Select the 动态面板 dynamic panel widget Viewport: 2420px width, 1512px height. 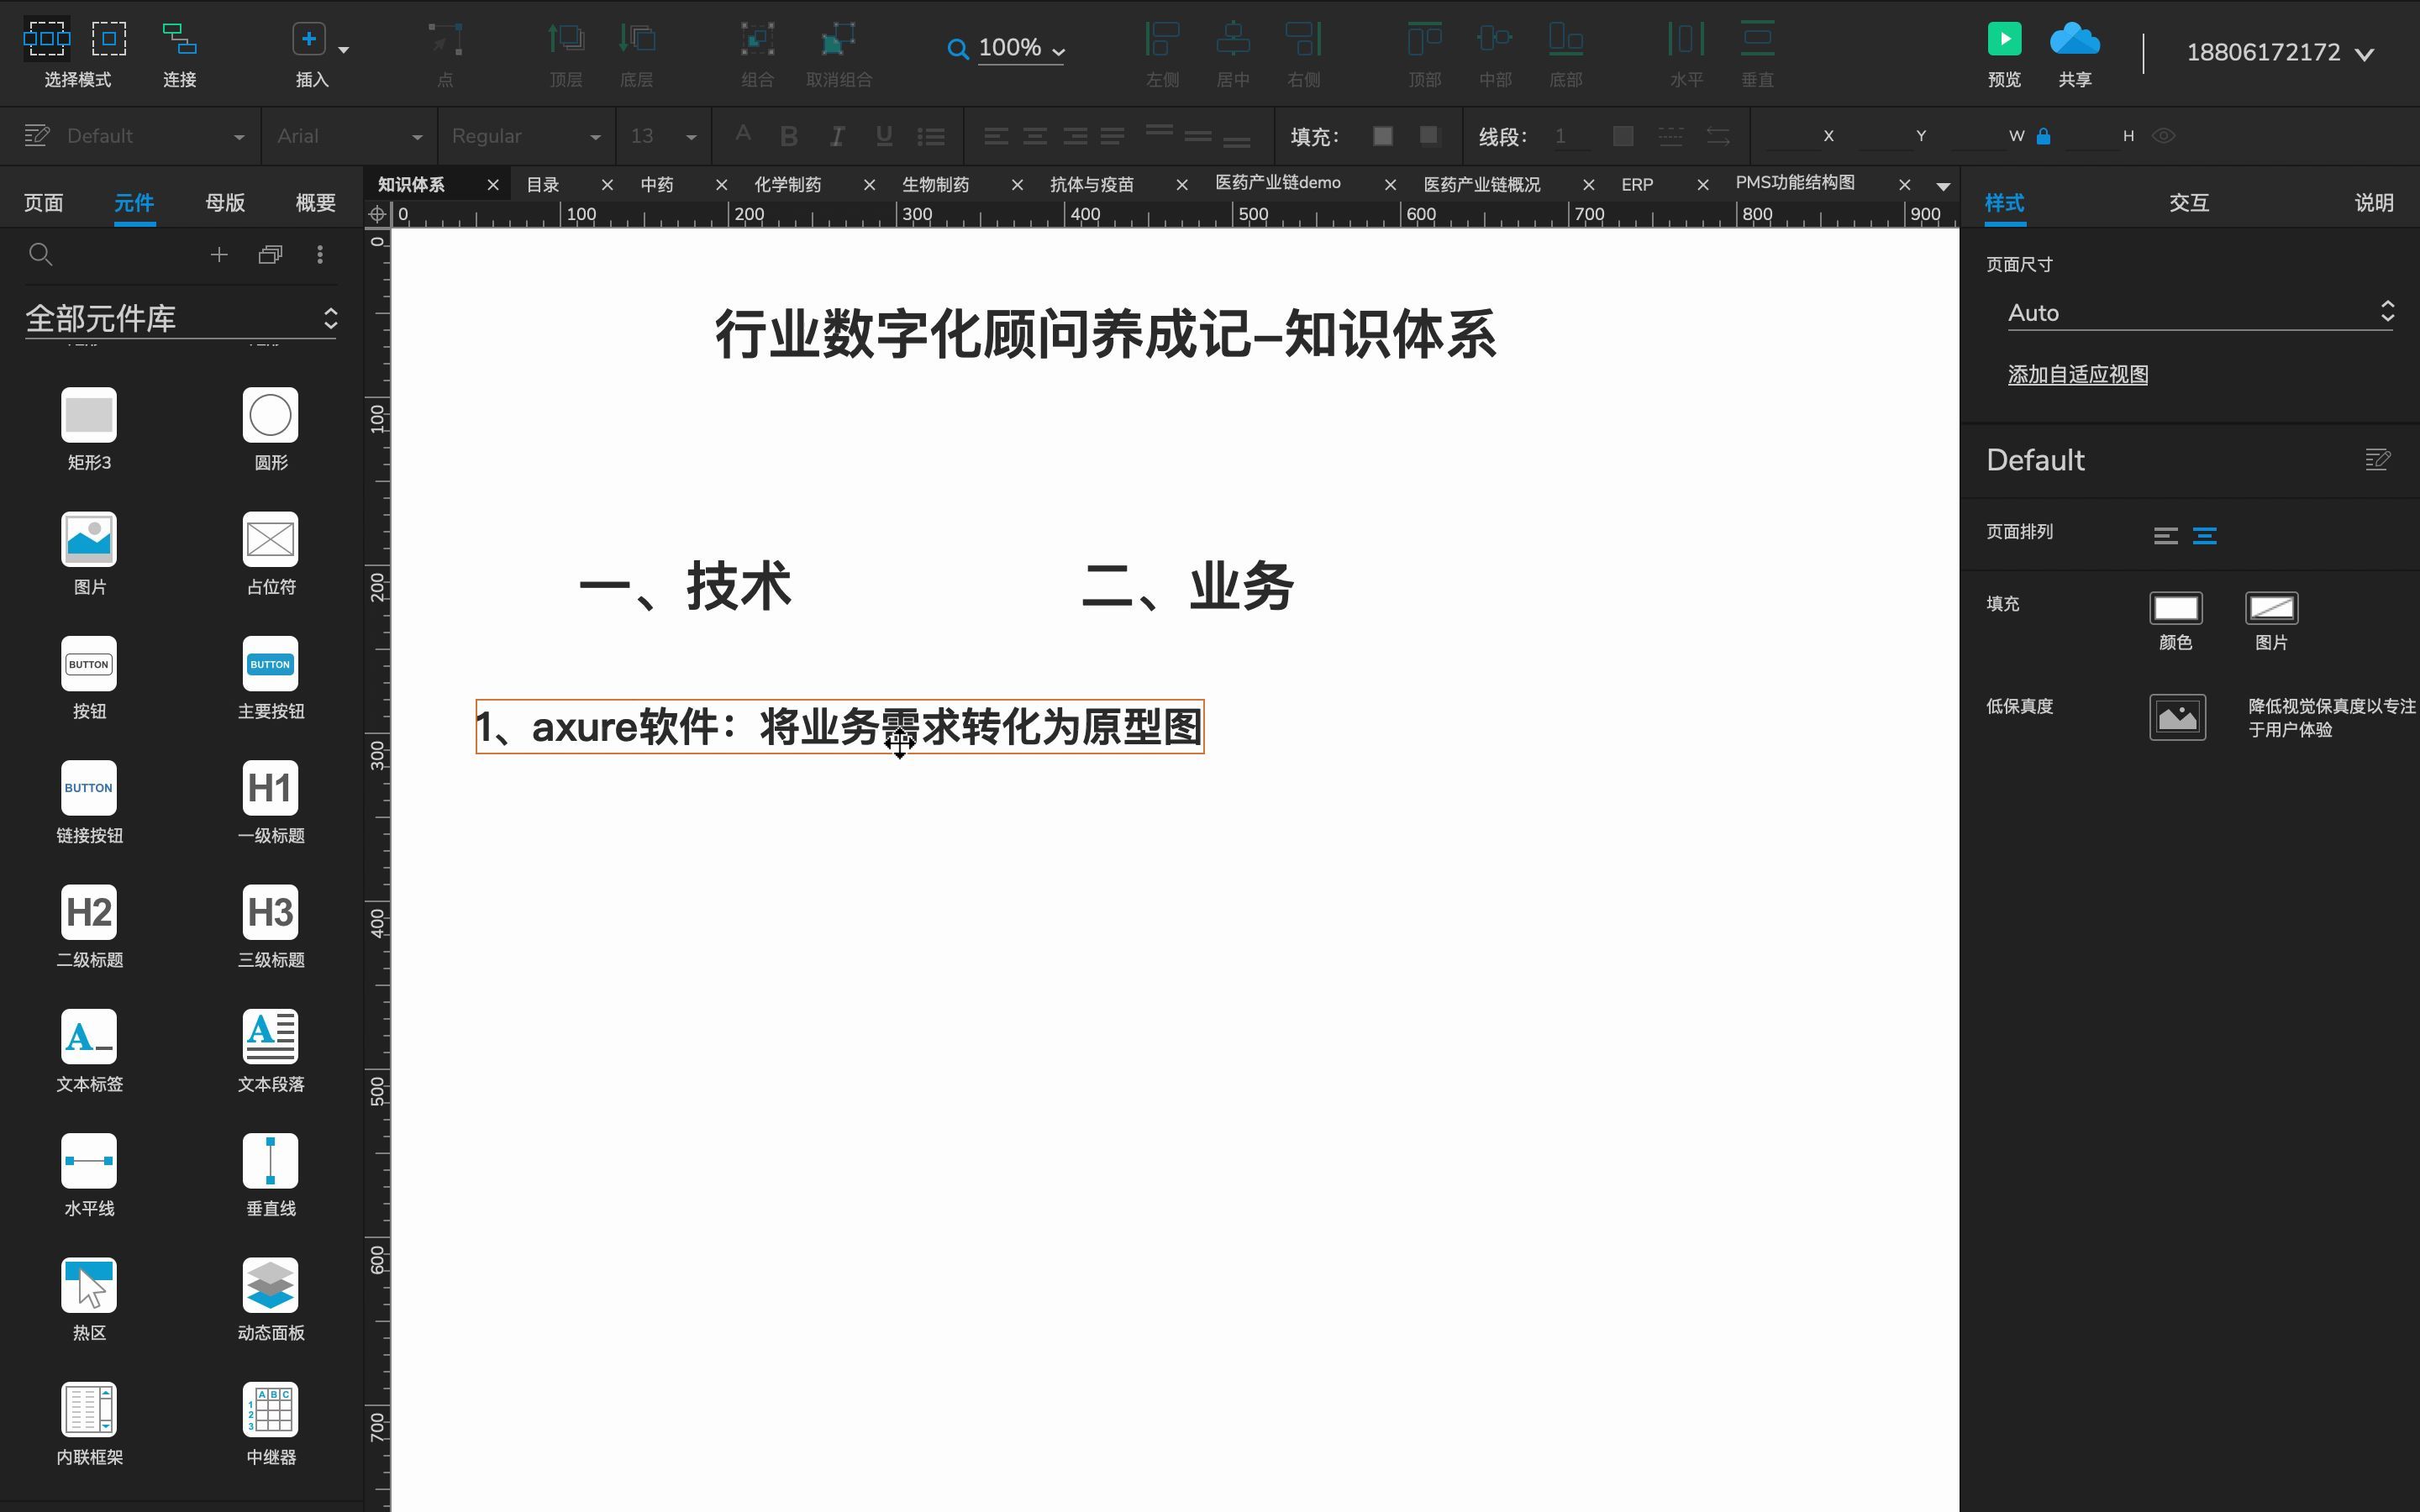pyautogui.click(x=270, y=1299)
